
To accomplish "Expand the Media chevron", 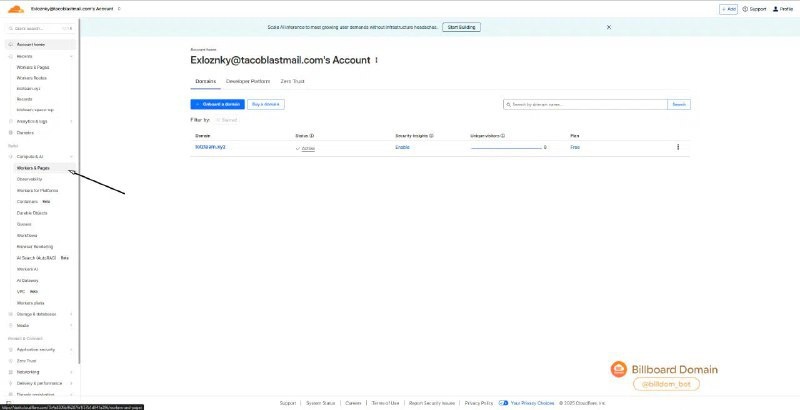I will [x=71, y=325].
